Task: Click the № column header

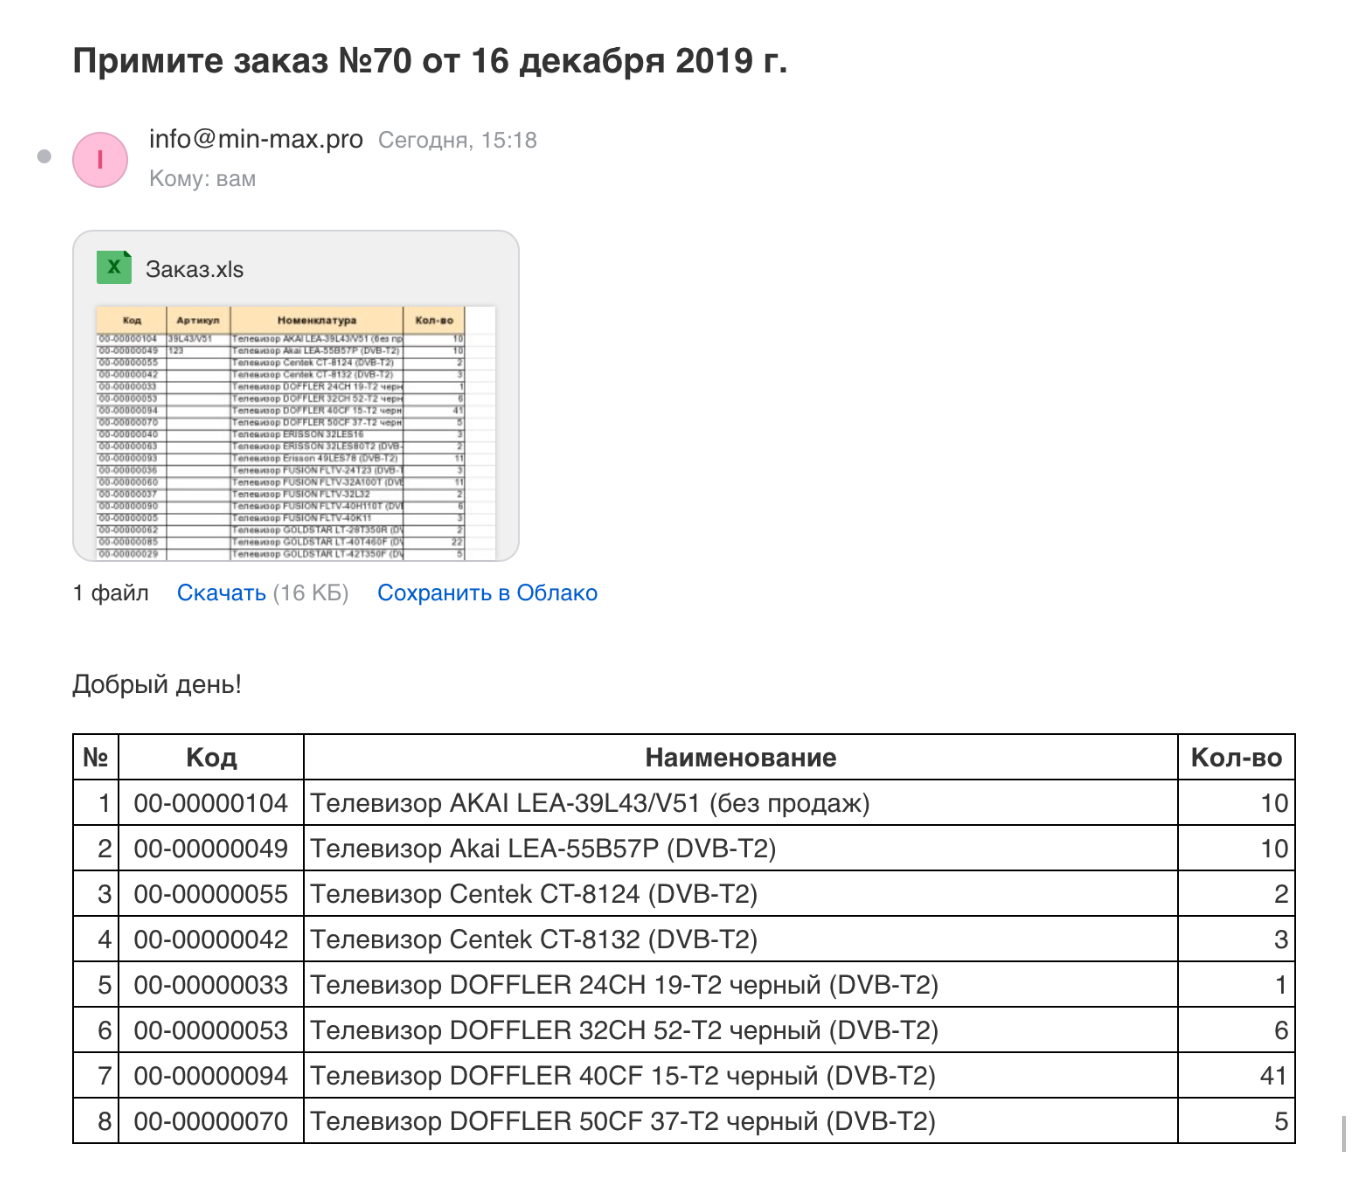Action: click(96, 757)
